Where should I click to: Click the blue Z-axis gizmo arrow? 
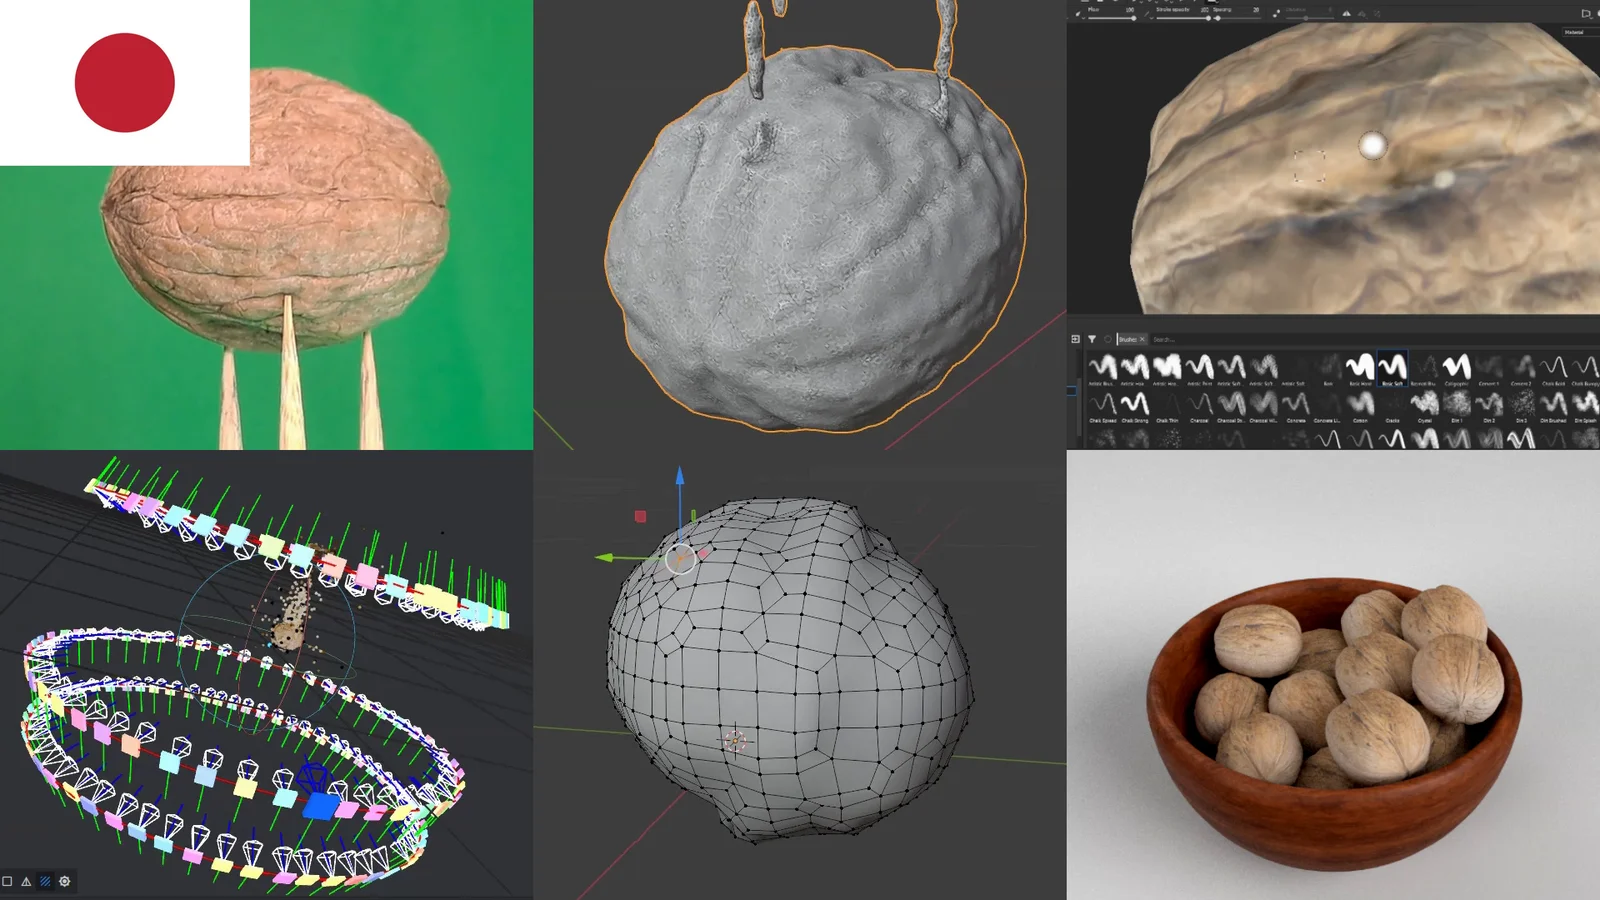[x=680, y=476]
